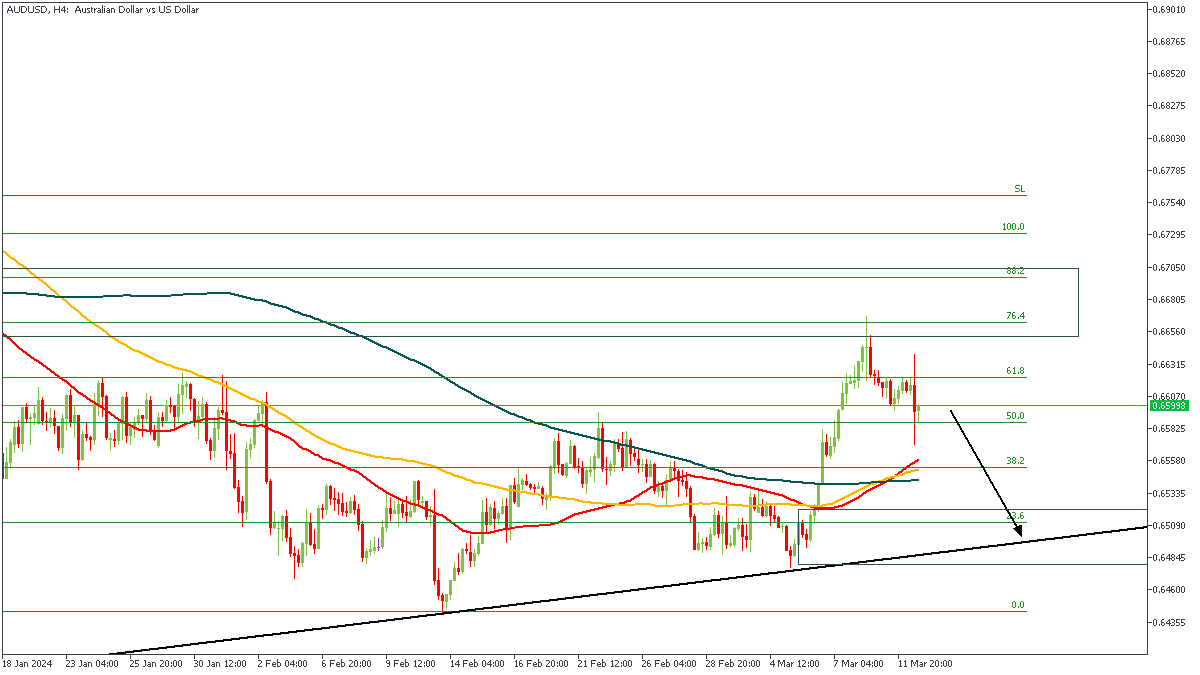Image resolution: width=1200 pixels, height=675 pixels.
Task: Select the 88.2 Fibonacci level label
Action: [1015, 271]
